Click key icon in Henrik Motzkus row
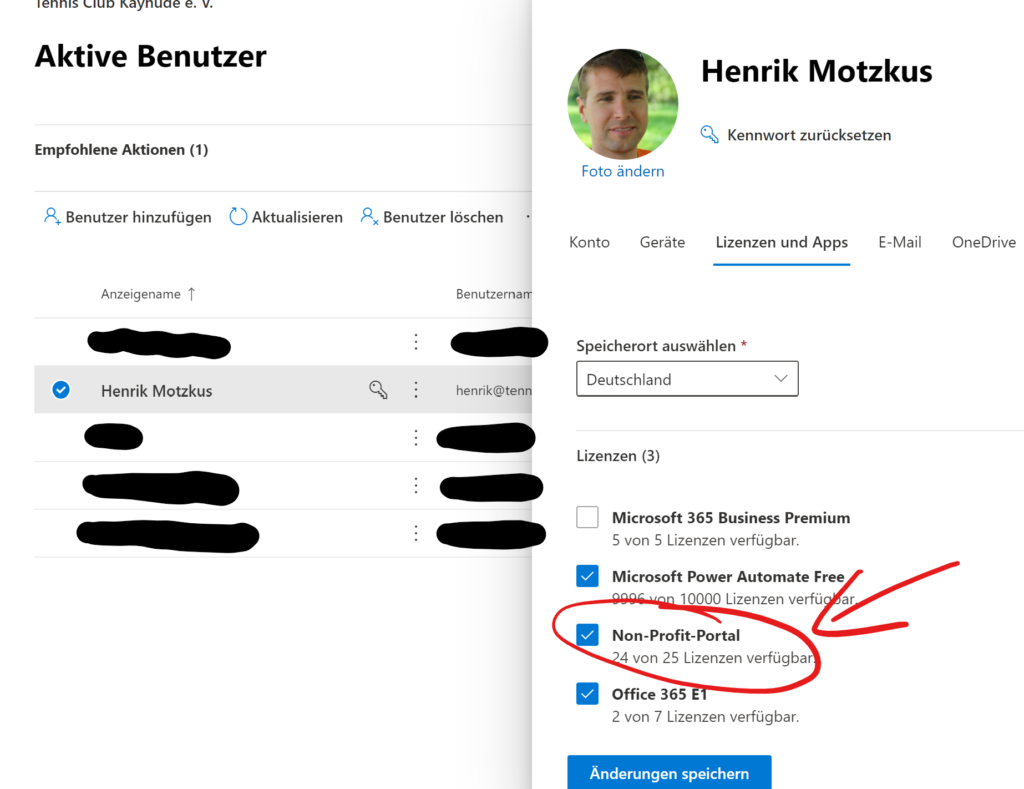Viewport: 1024px width, 789px height. 378,390
